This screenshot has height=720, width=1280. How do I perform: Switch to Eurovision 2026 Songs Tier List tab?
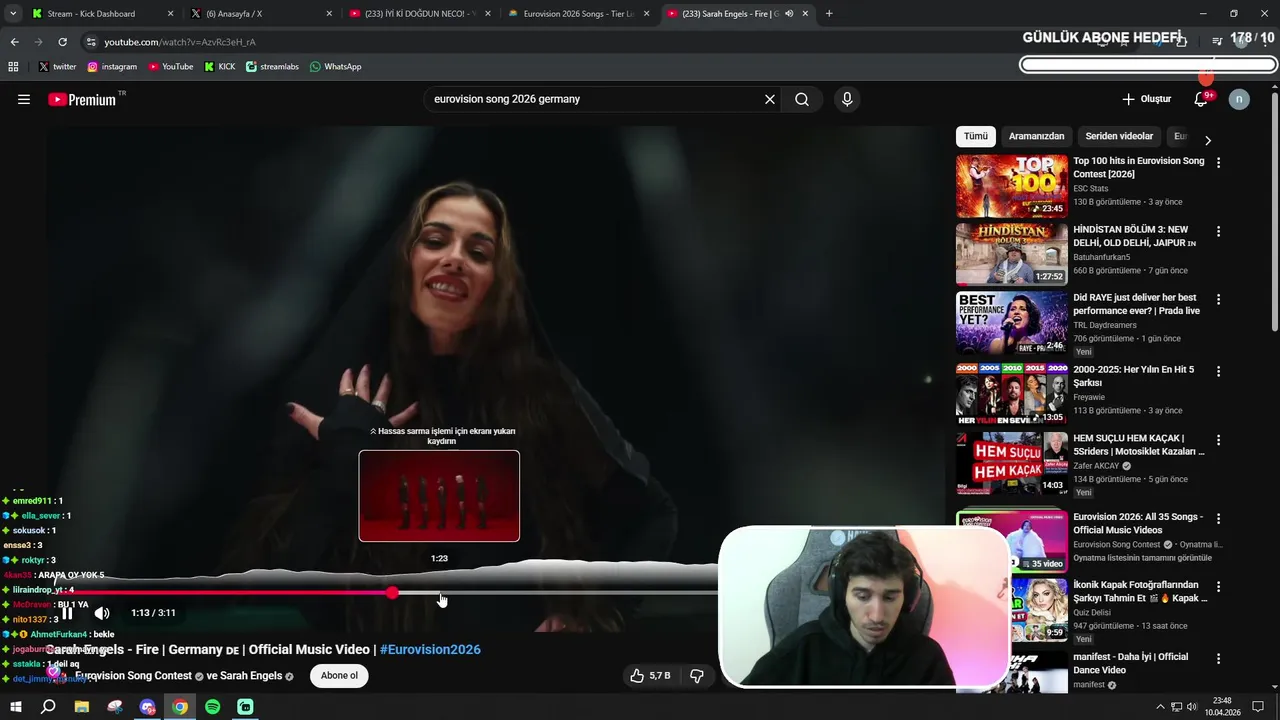(578, 14)
